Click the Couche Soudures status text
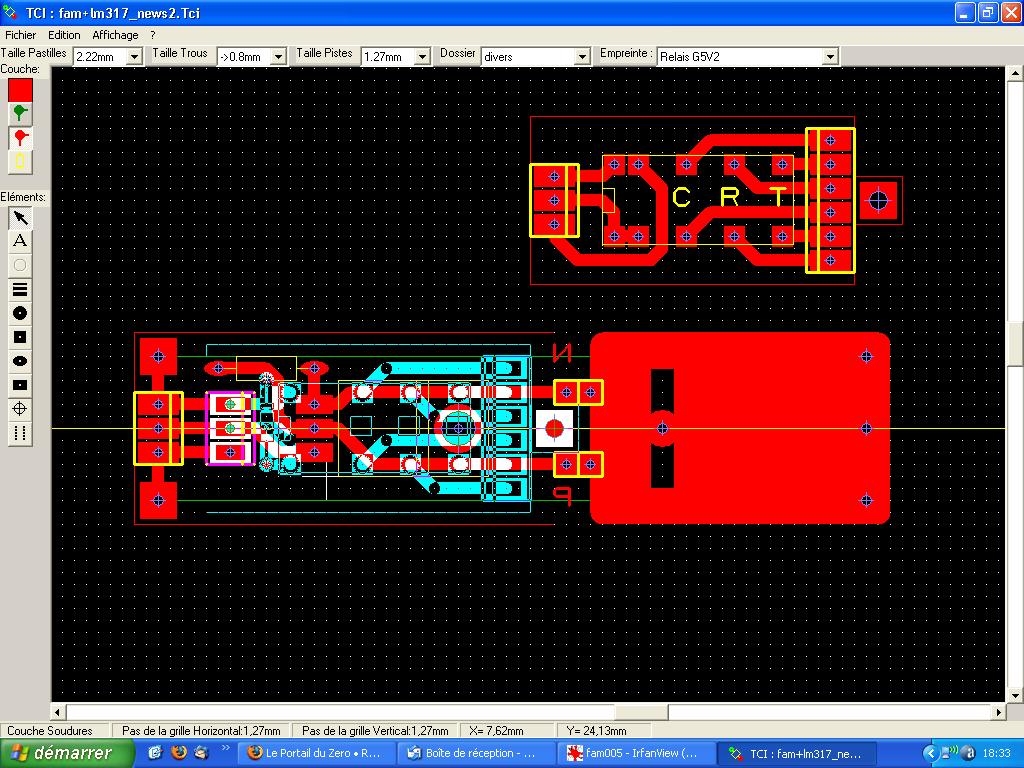Screen dimensions: 1024x768 [50, 731]
